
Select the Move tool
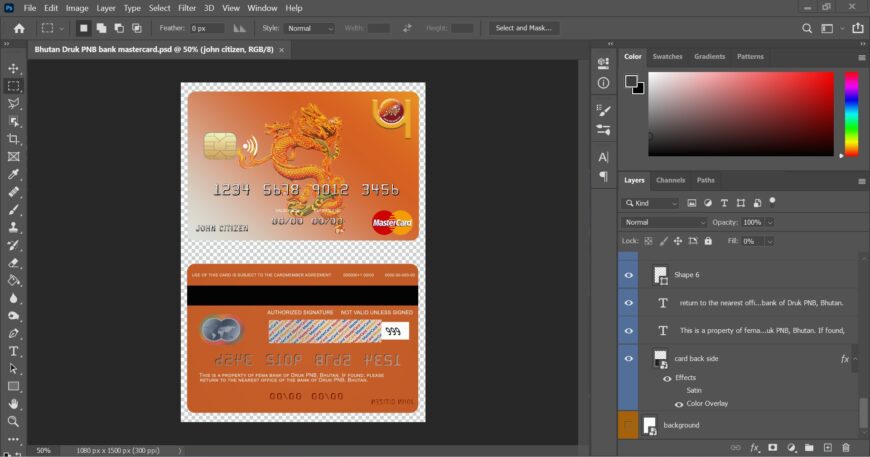point(13,68)
